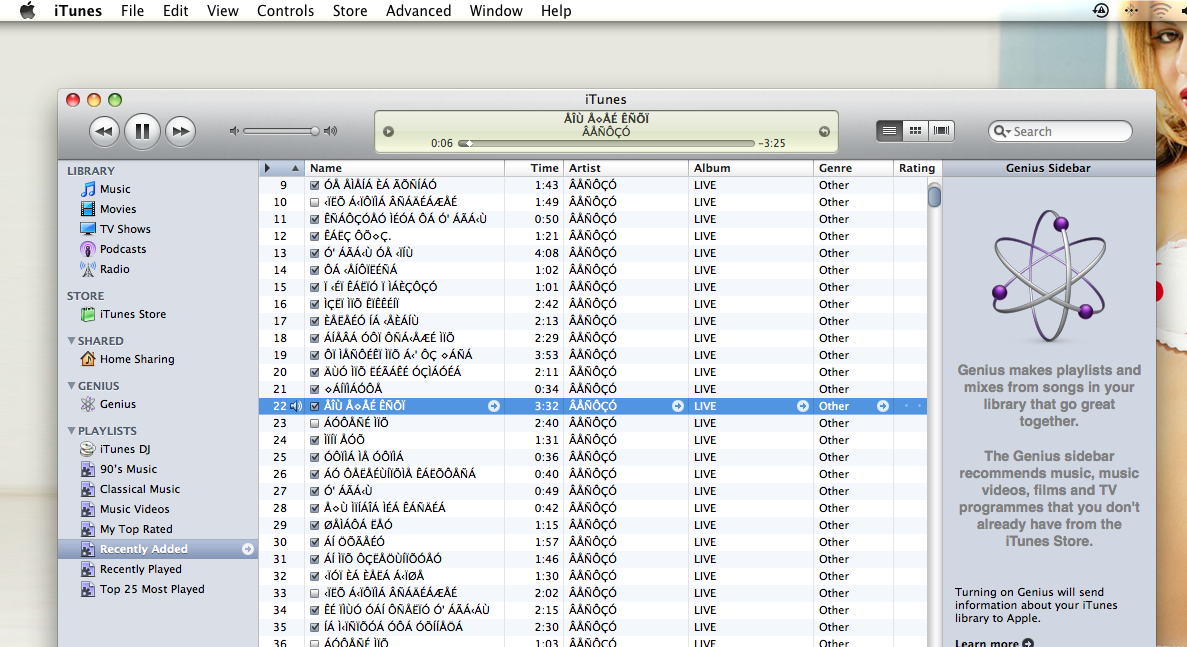1187x647 pixels.
Task: Uncheck the checkbox for track 27
Action: [x=314, y=491]
